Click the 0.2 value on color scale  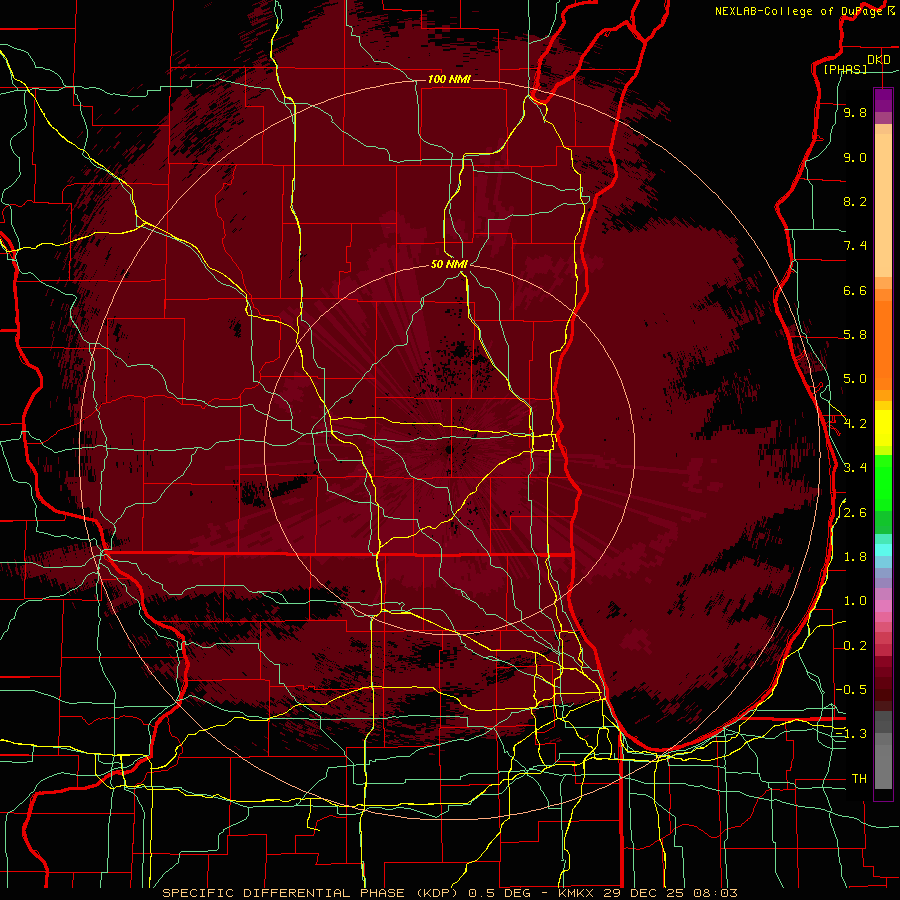pyautogui.click(x=855, y=646)
